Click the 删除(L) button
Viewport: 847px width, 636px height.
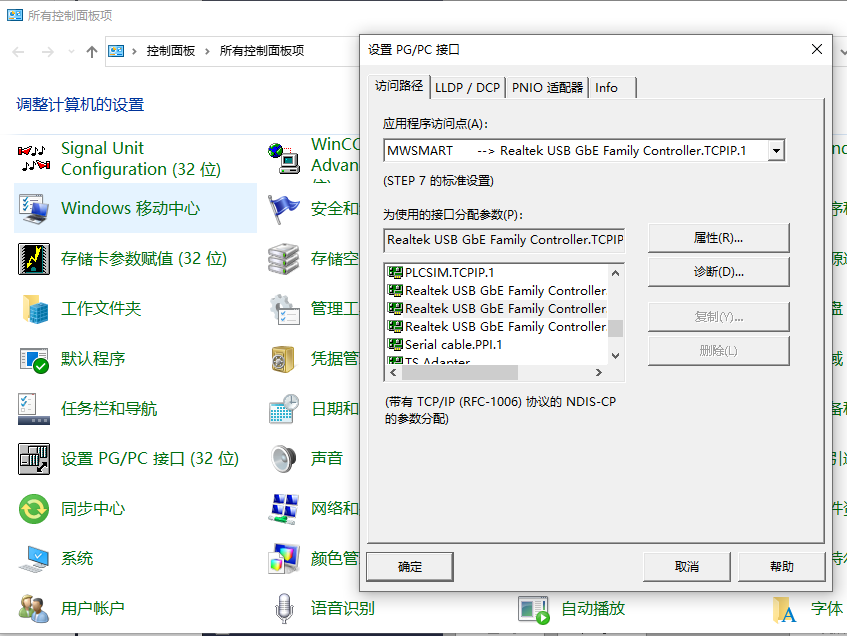point(718,351)
